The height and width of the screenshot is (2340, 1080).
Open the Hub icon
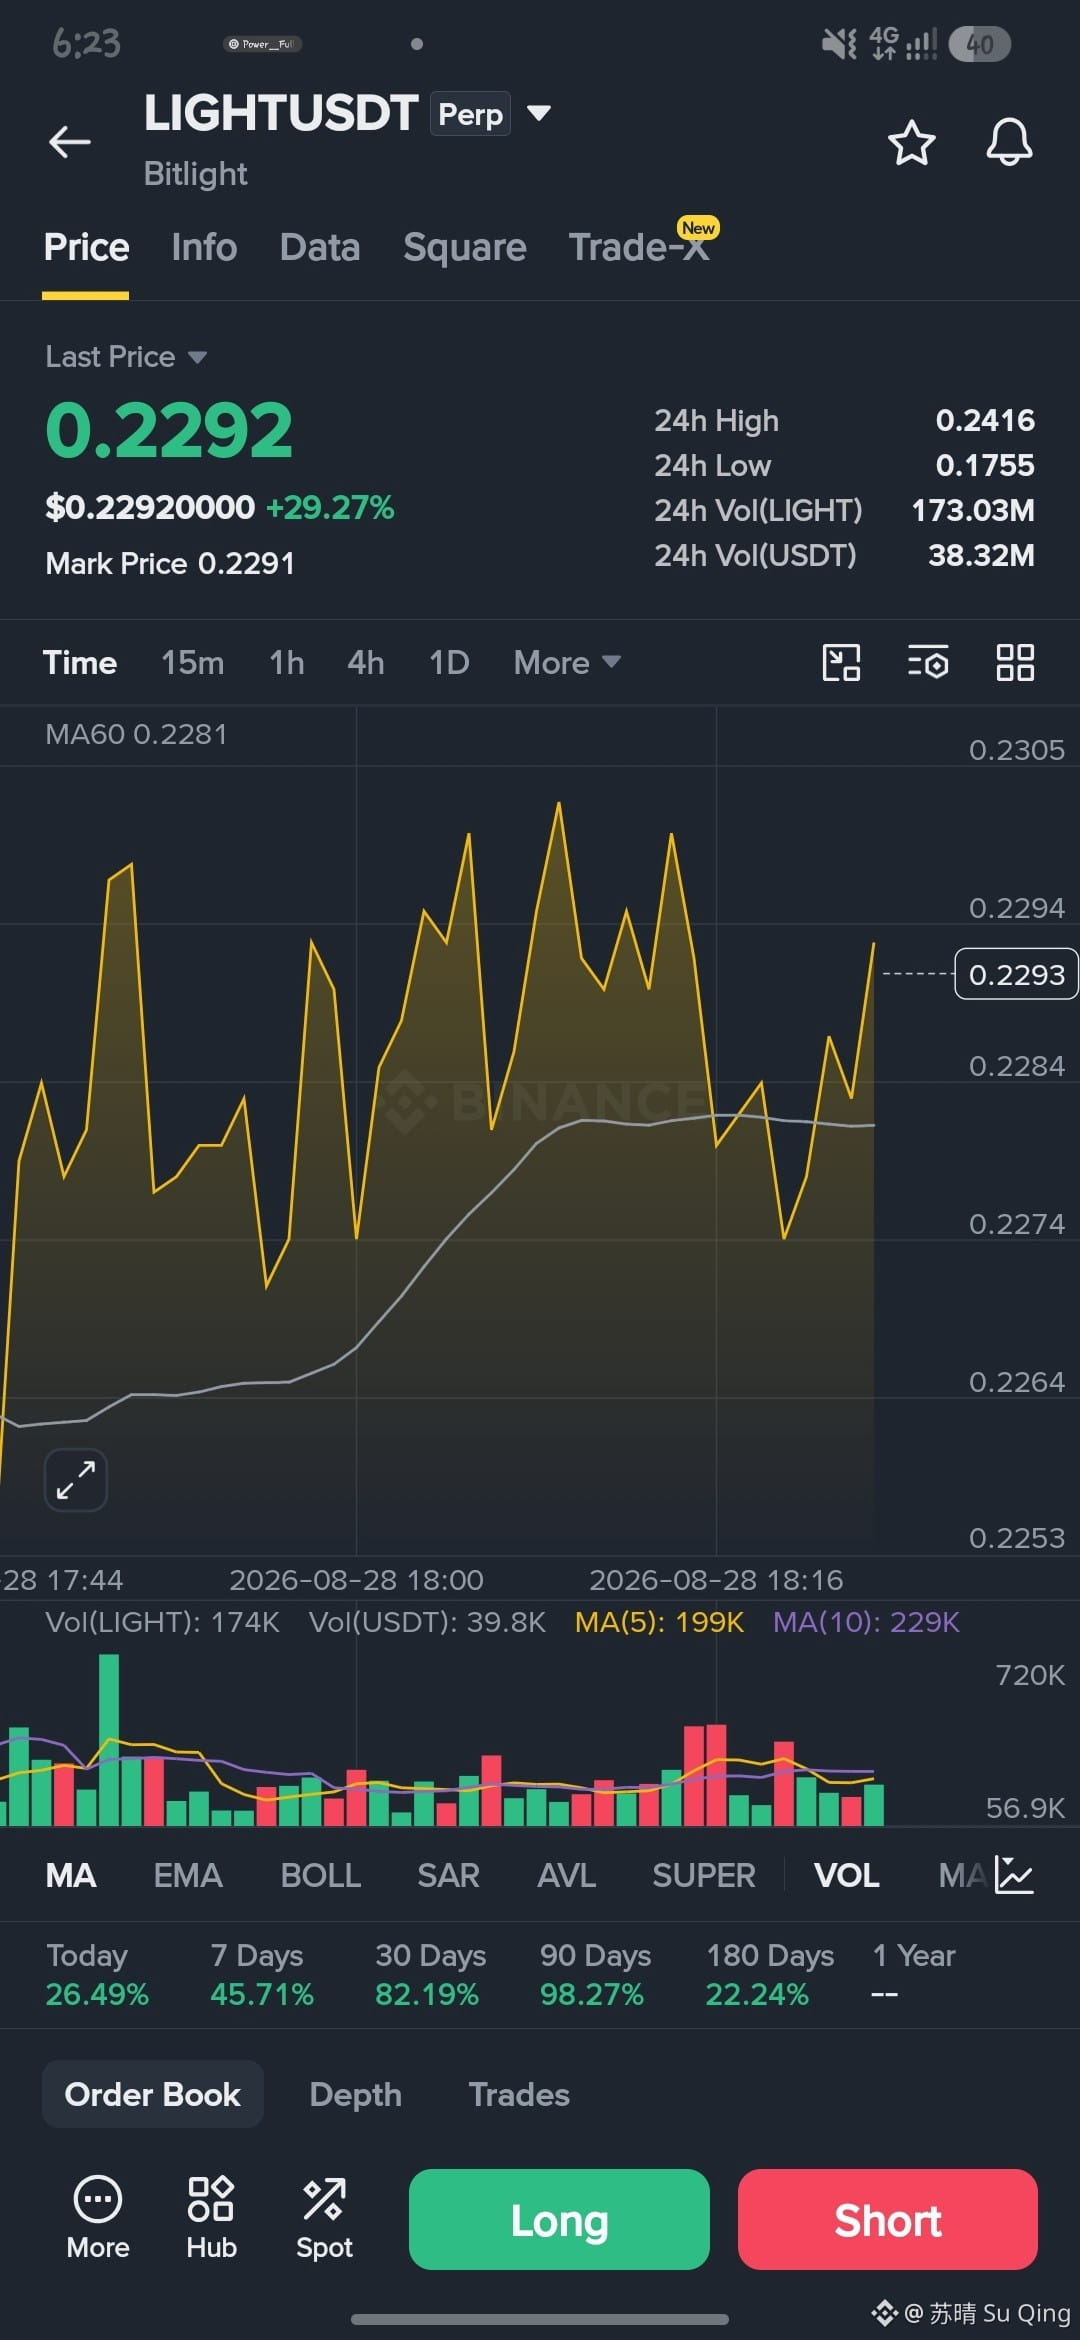click(211, 2218)
